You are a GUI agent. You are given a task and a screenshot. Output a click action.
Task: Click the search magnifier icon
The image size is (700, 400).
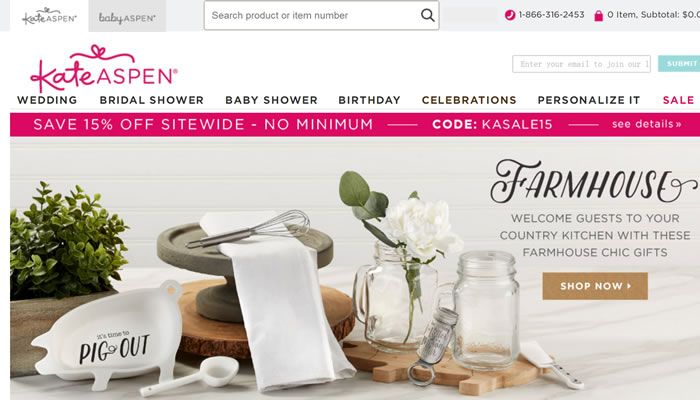[x=427, y=15]
